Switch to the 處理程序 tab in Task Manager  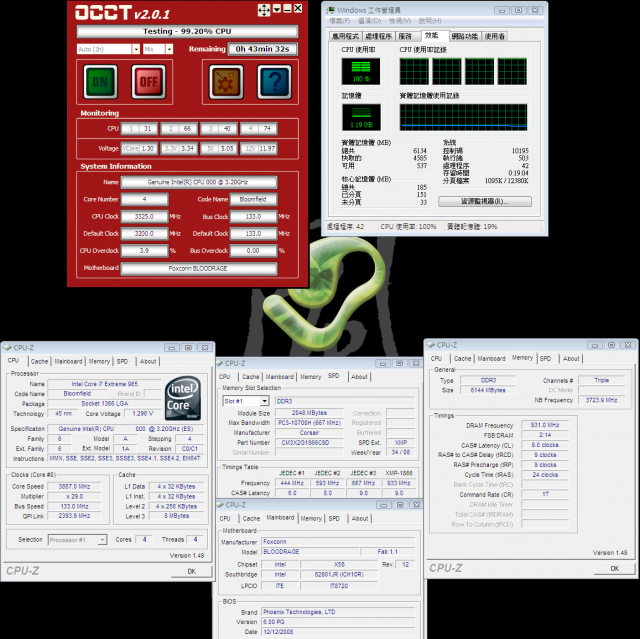coord(378,36)
